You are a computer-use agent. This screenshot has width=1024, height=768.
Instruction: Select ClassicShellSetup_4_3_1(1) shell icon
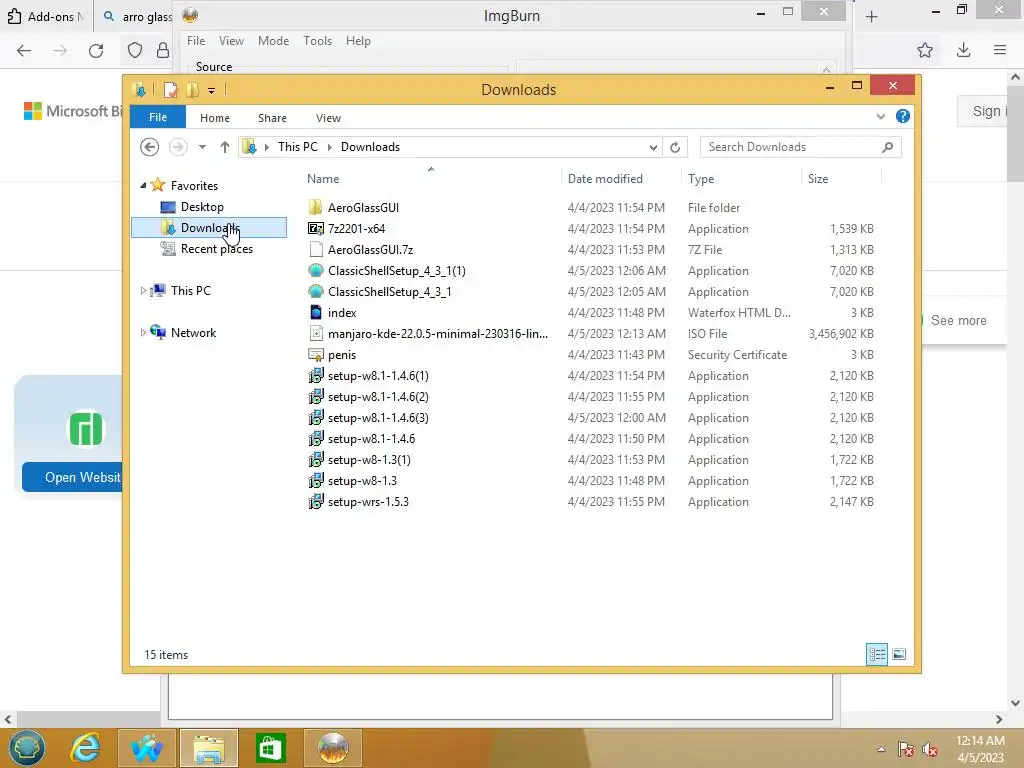[x=315, y=270]
